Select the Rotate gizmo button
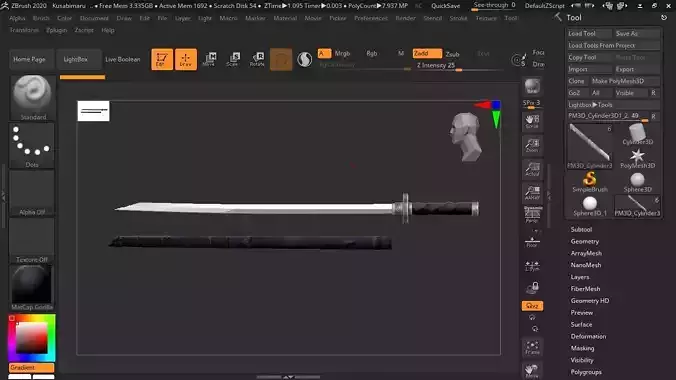This screenshot has width=676, height=380. tap(257, 59)
